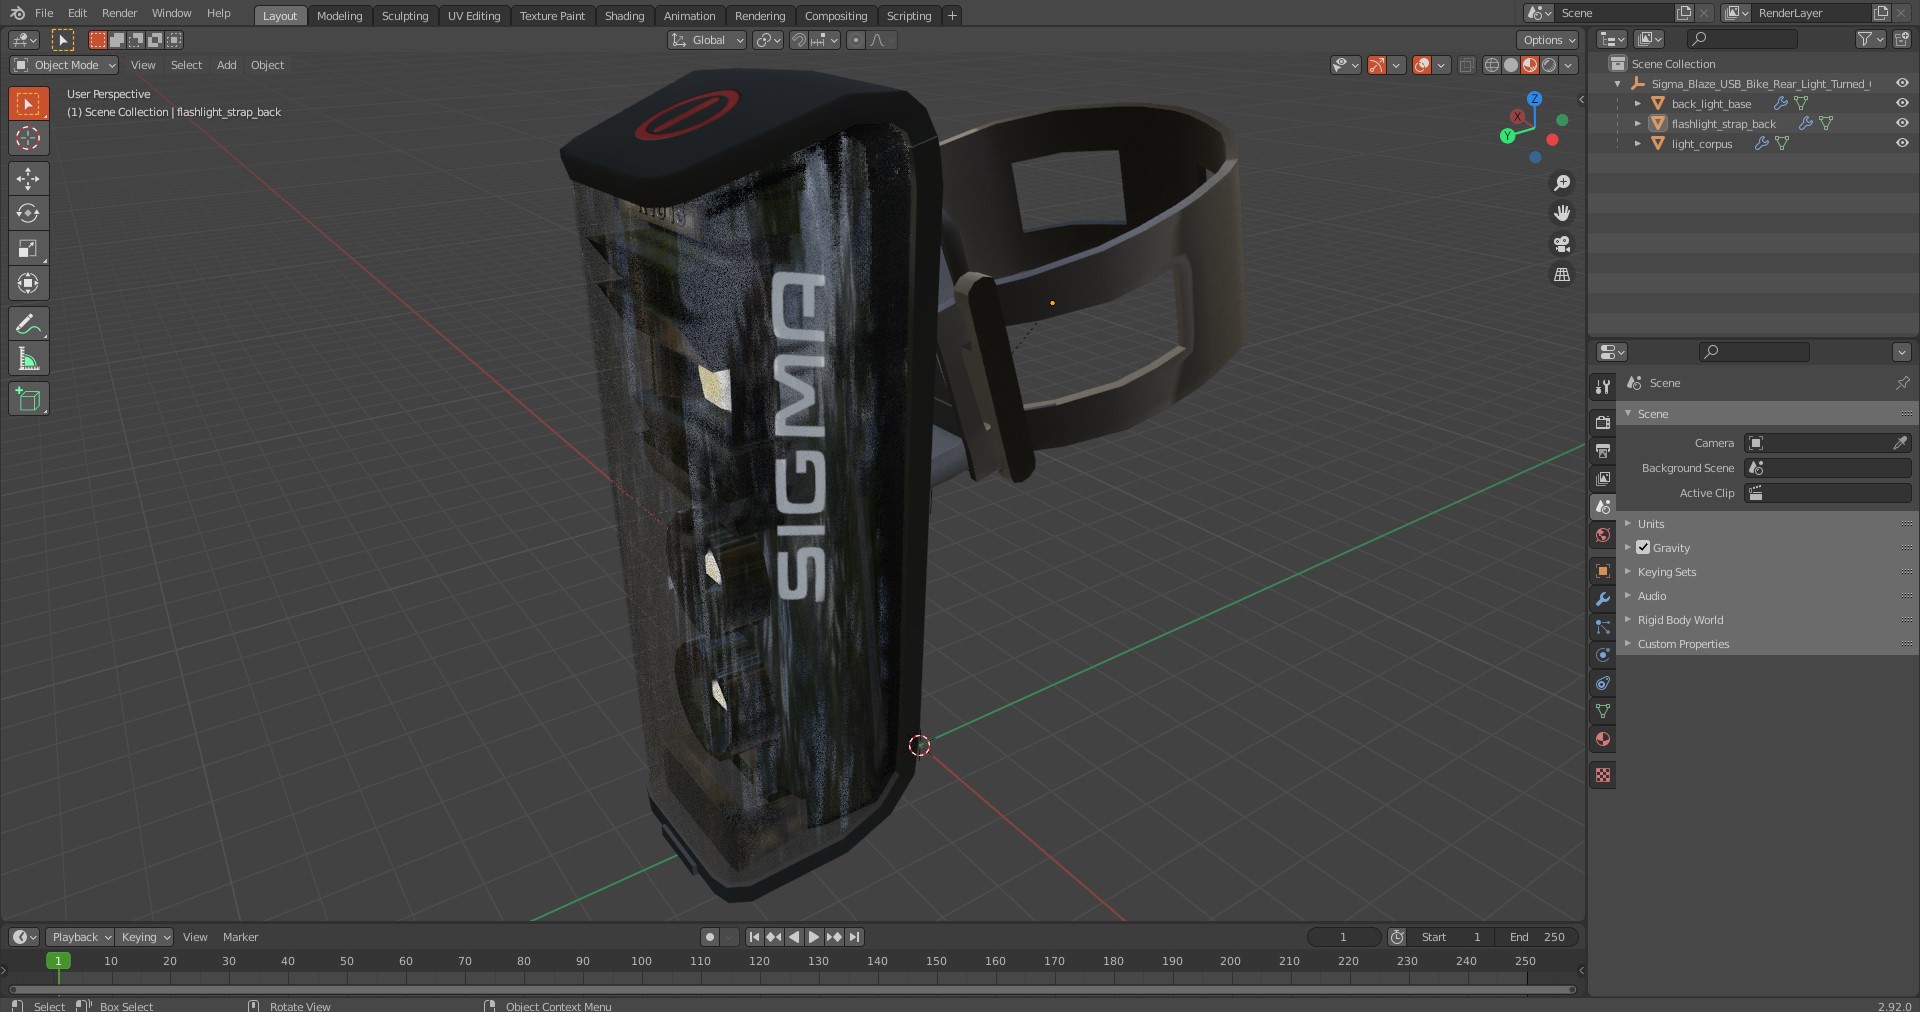Open World properties tab

pyautogui.click(x=1603, y=535)
